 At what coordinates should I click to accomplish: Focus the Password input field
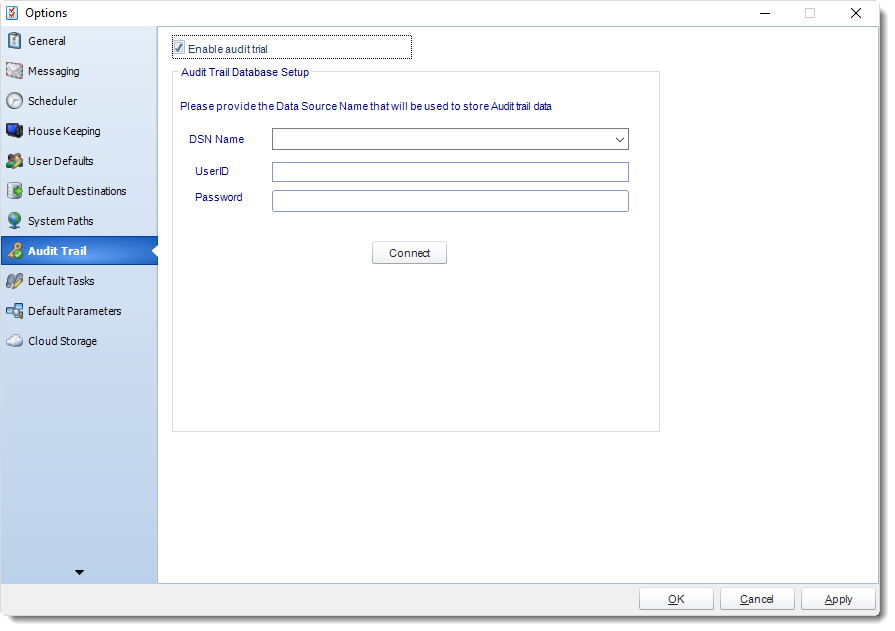tap(450, 201)
